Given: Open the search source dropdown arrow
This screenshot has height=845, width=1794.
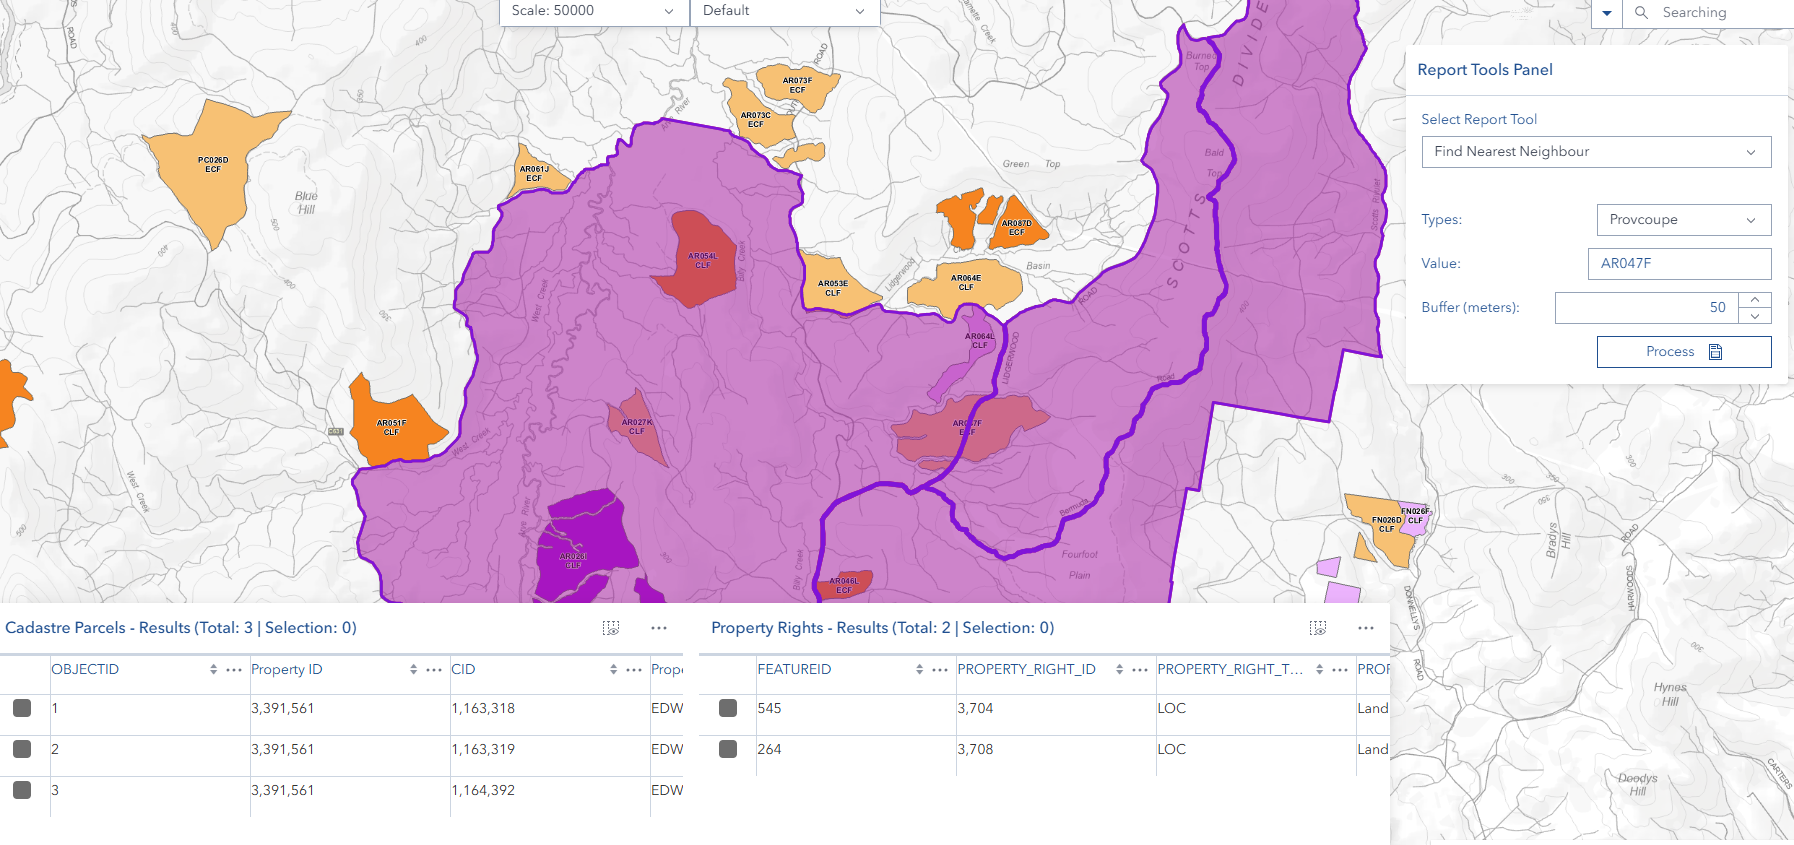Looking at the screenshot, I should click(1606, 13).
